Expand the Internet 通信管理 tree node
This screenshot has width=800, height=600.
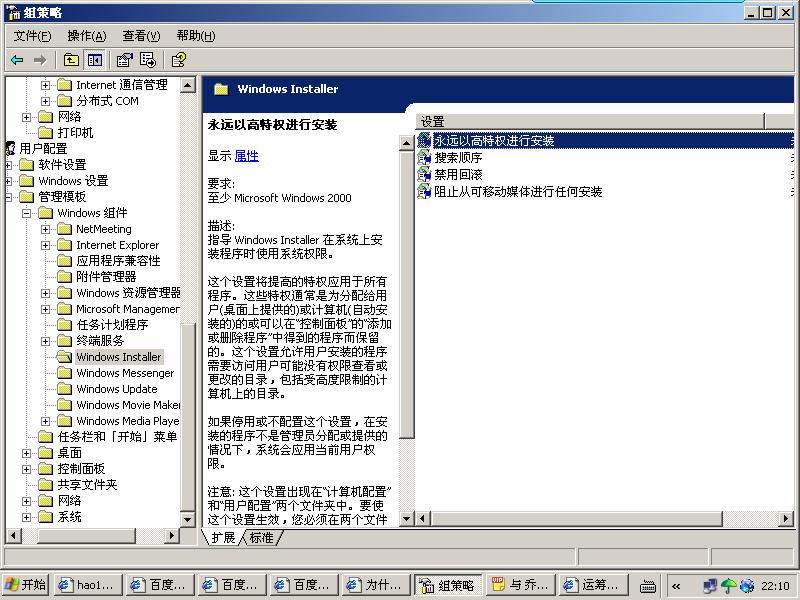click(45, 85)
